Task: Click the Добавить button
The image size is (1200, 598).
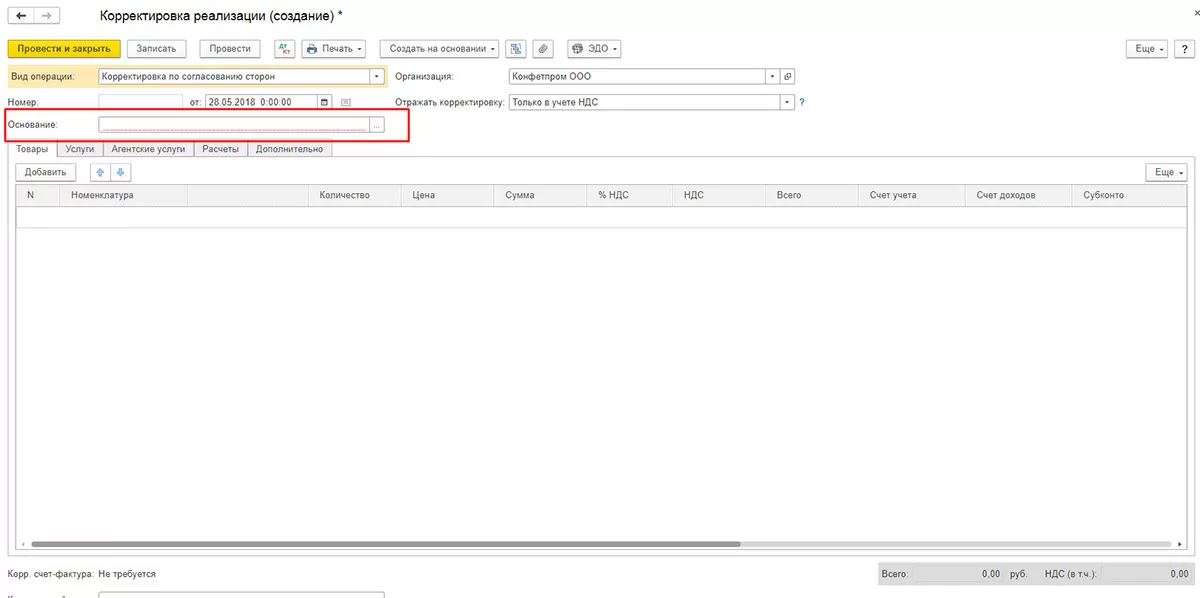Action: [45, 172]
